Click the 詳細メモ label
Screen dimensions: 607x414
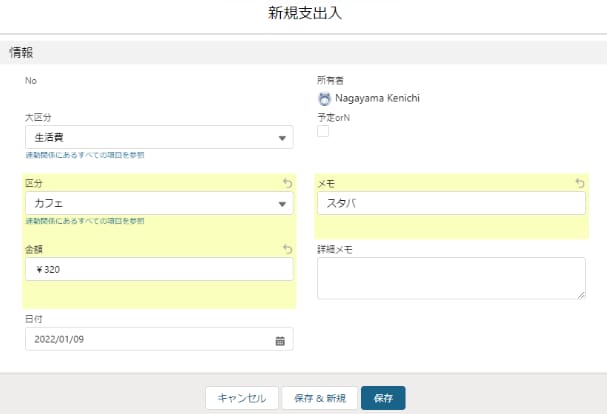pyautogui.click(x=335, y=249)
